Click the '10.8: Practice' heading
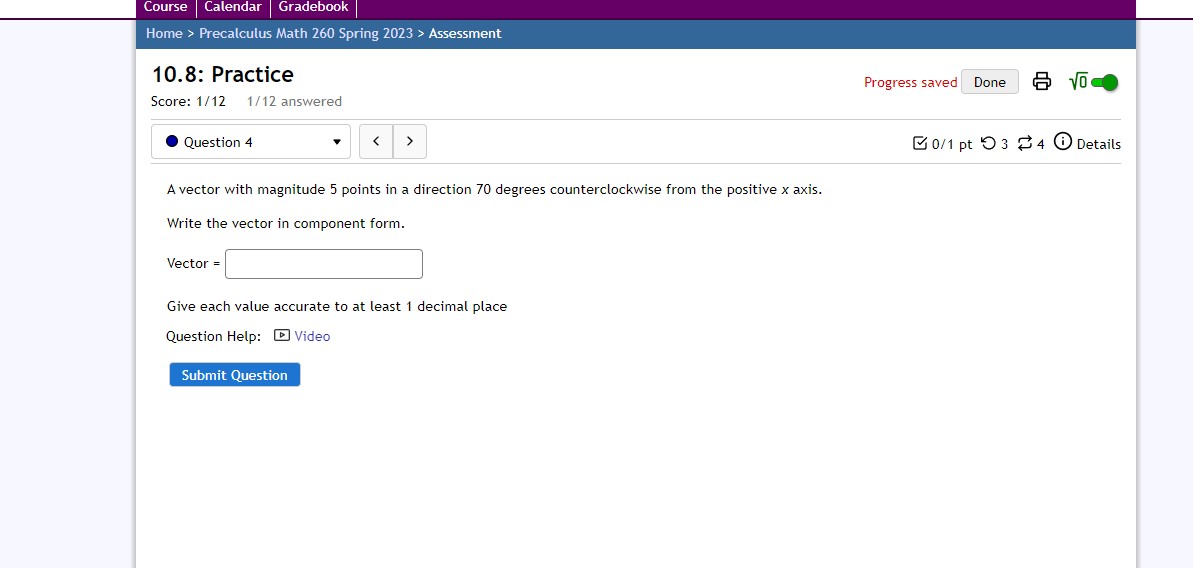1193x568 pixels. coord(223,75)
